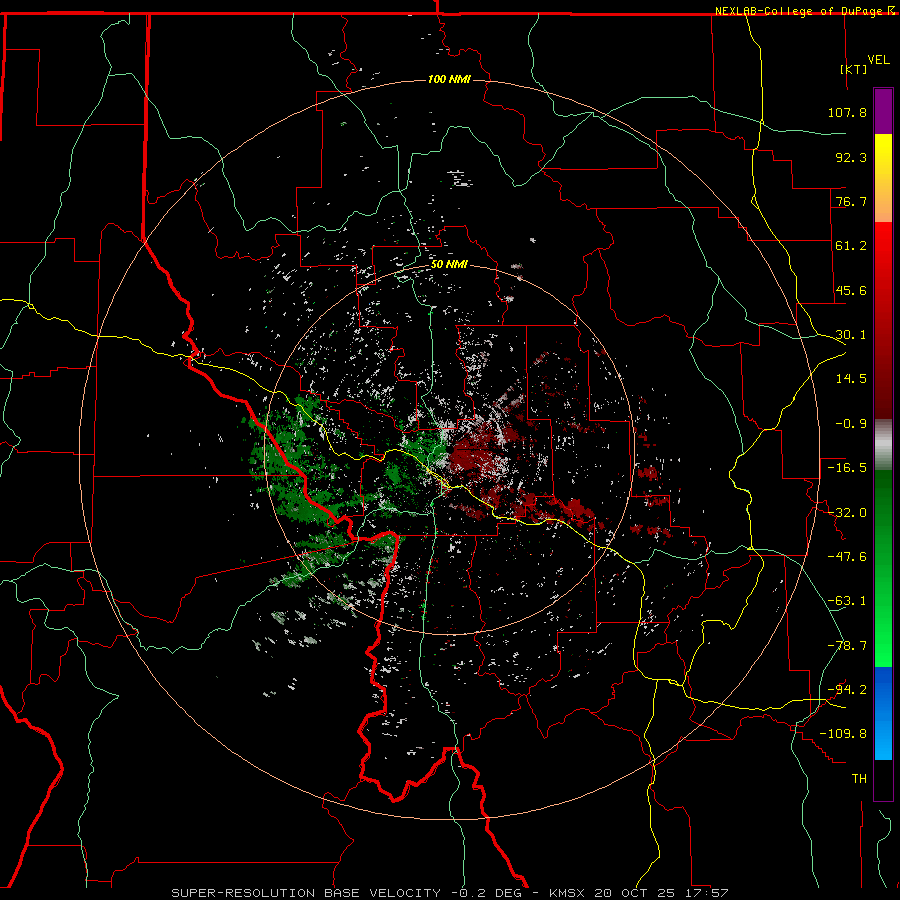Click the green segment of velocity color bar

[x=883, y=568]
